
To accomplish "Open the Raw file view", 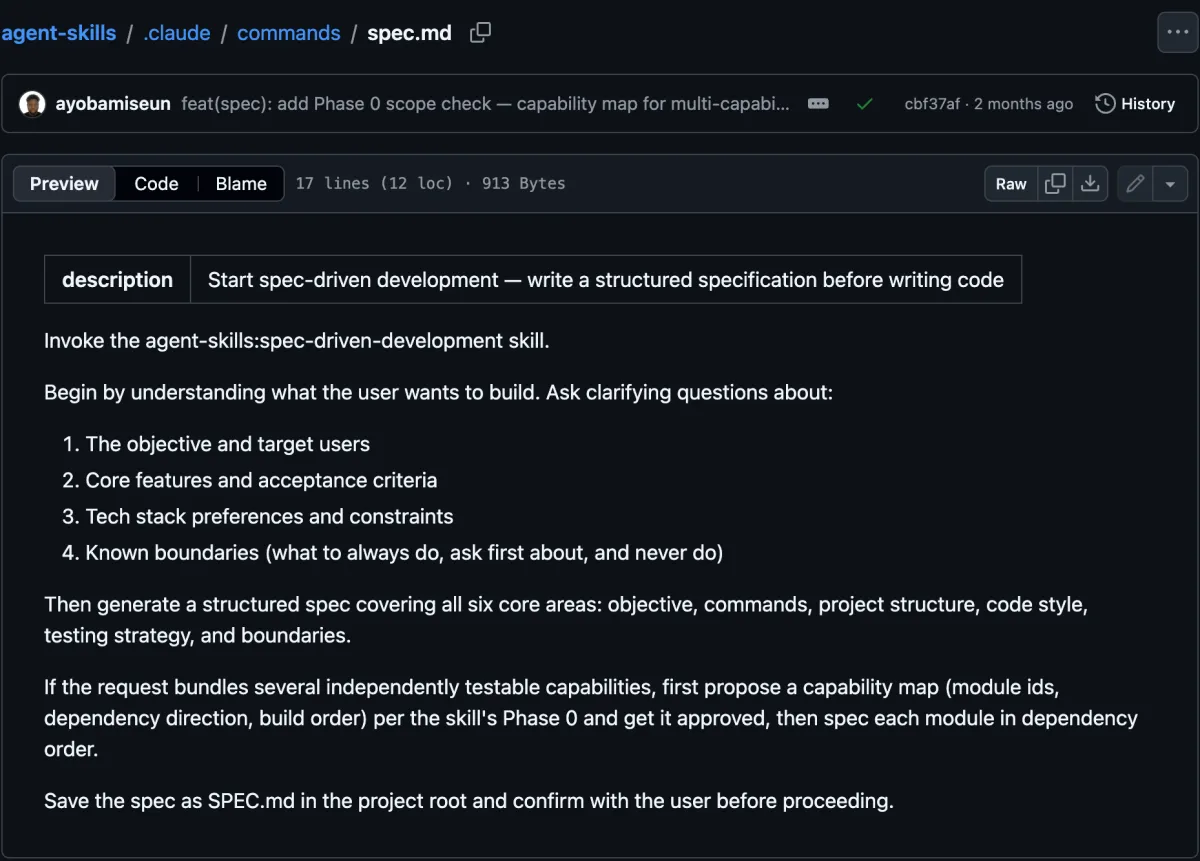I will (1011, 184).
